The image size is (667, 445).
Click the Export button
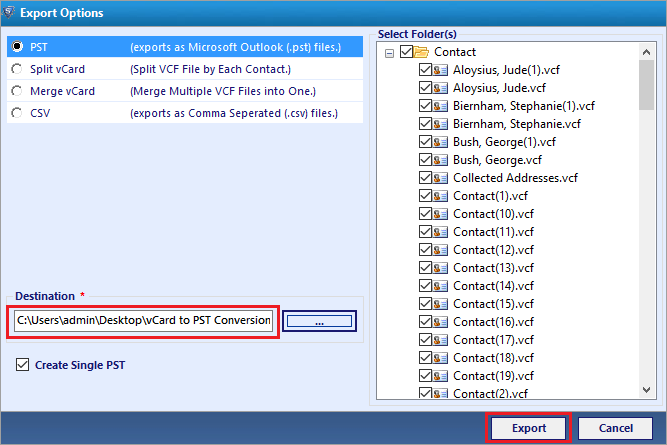tap(528, 428)
